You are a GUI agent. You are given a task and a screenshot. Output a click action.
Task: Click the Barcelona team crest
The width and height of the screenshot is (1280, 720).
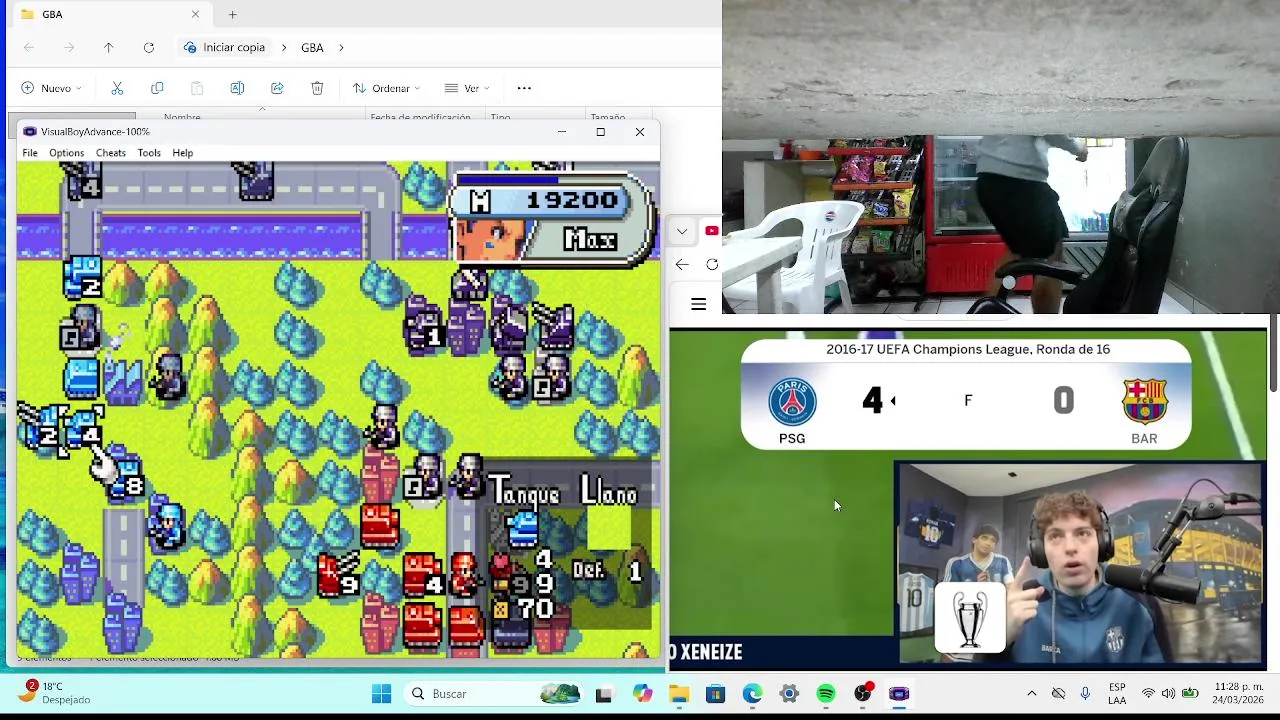(1144, 401)
